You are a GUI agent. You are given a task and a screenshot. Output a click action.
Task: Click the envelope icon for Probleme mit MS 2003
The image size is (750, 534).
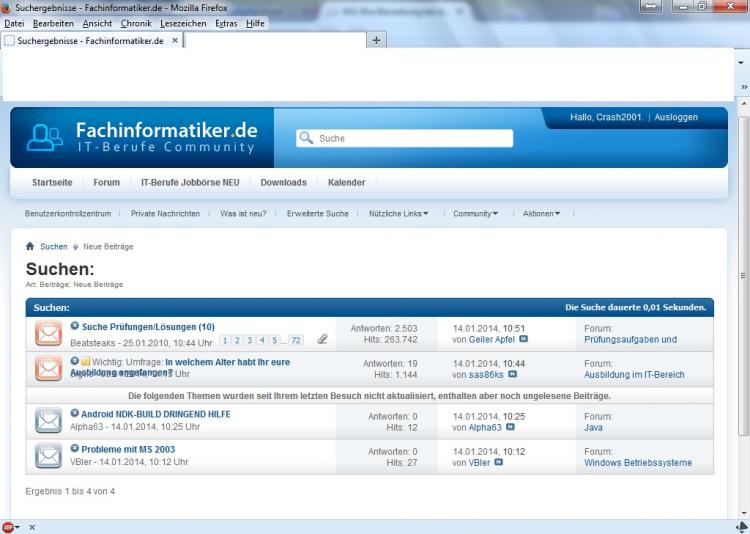click(48, 456)
